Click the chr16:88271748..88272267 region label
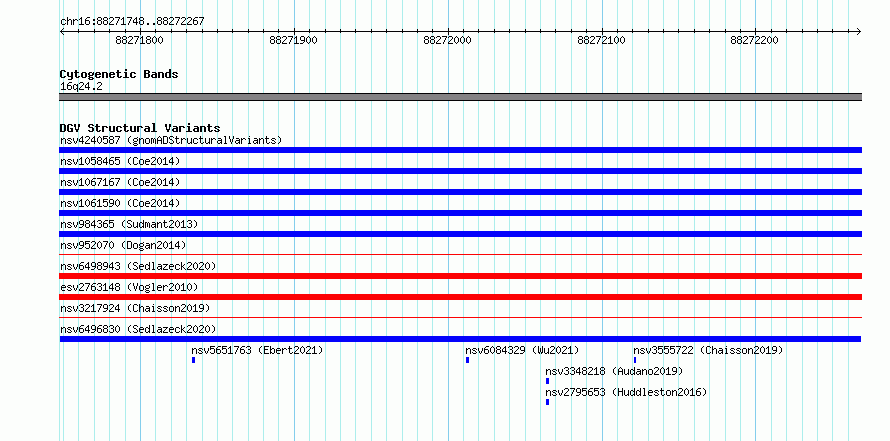The height and width of the screenshot is (441, 890). point(132,22)
